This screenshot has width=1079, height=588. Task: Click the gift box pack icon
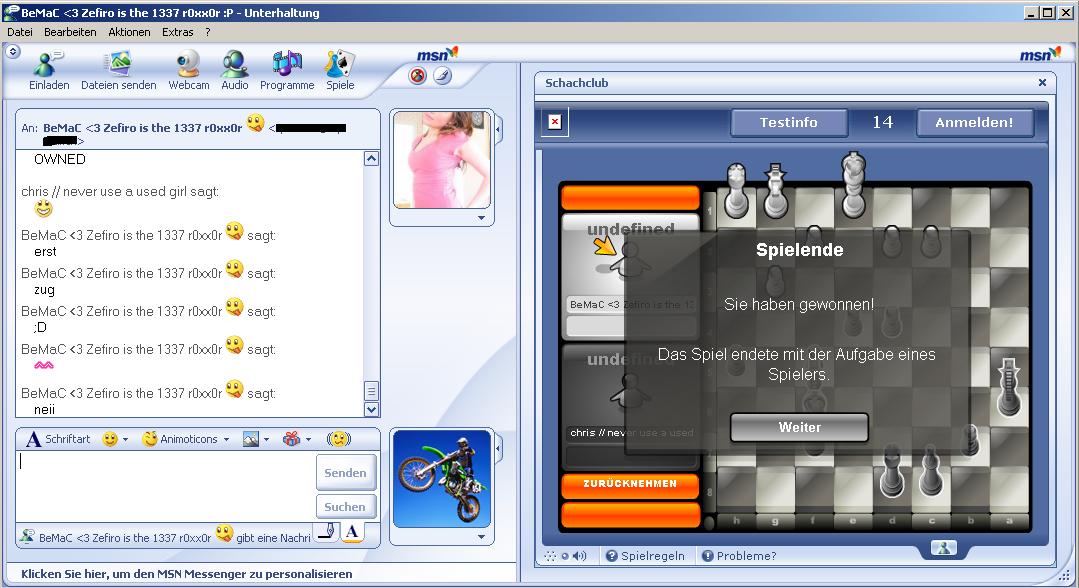[292, 439]
